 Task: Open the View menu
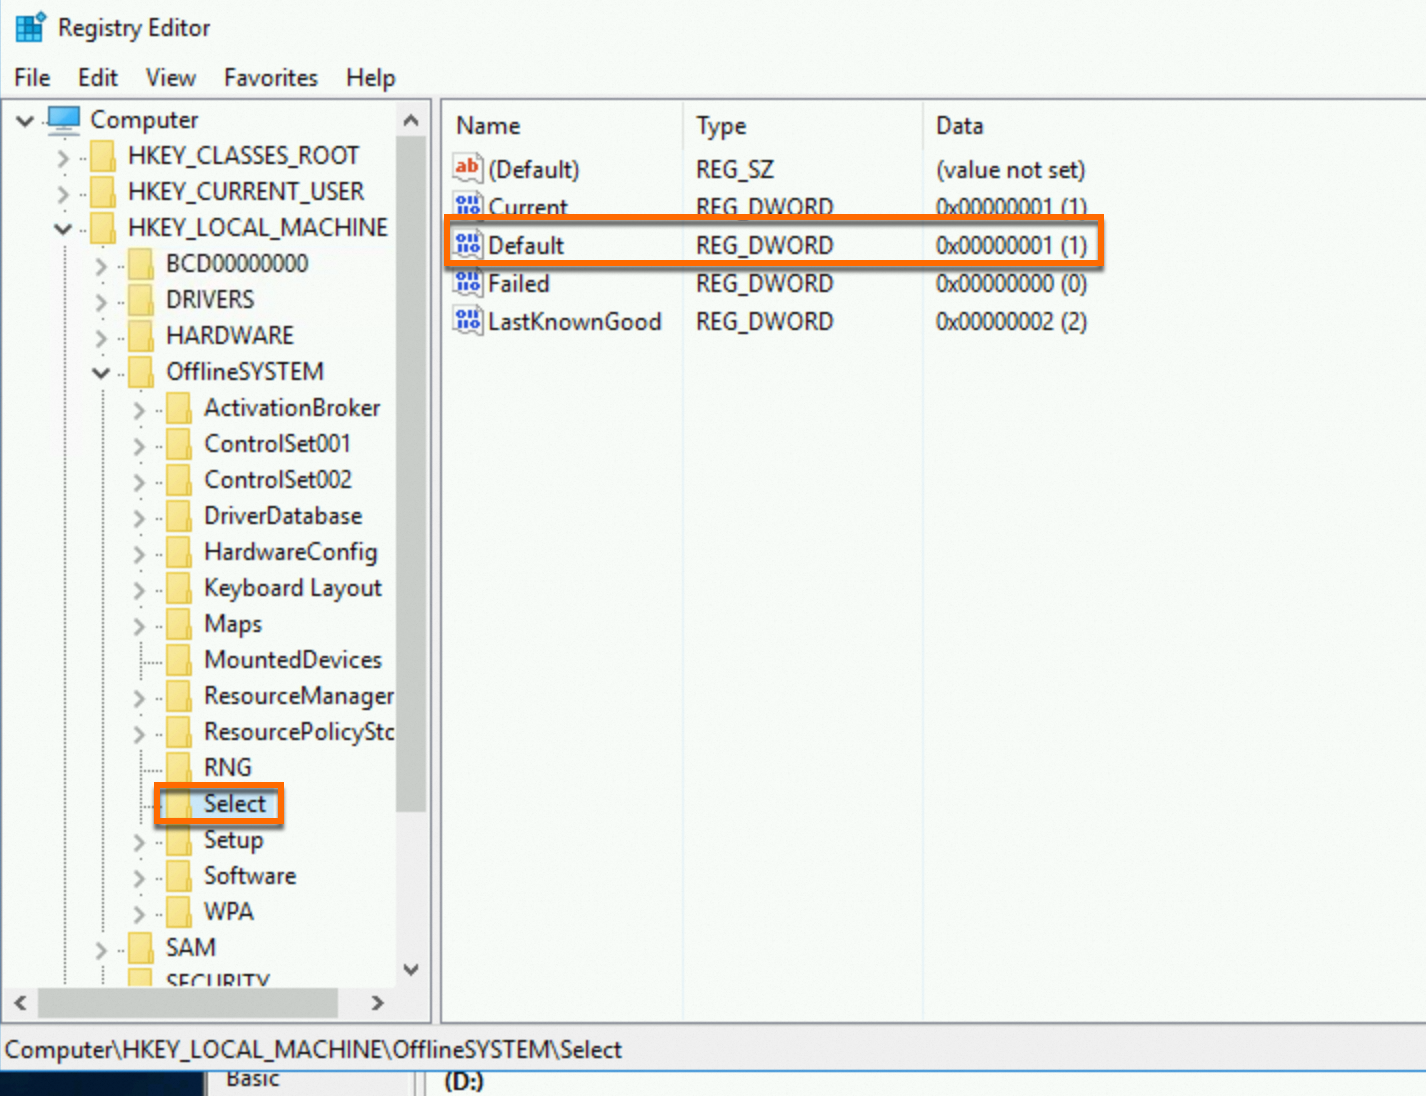(x=171, y=77)
